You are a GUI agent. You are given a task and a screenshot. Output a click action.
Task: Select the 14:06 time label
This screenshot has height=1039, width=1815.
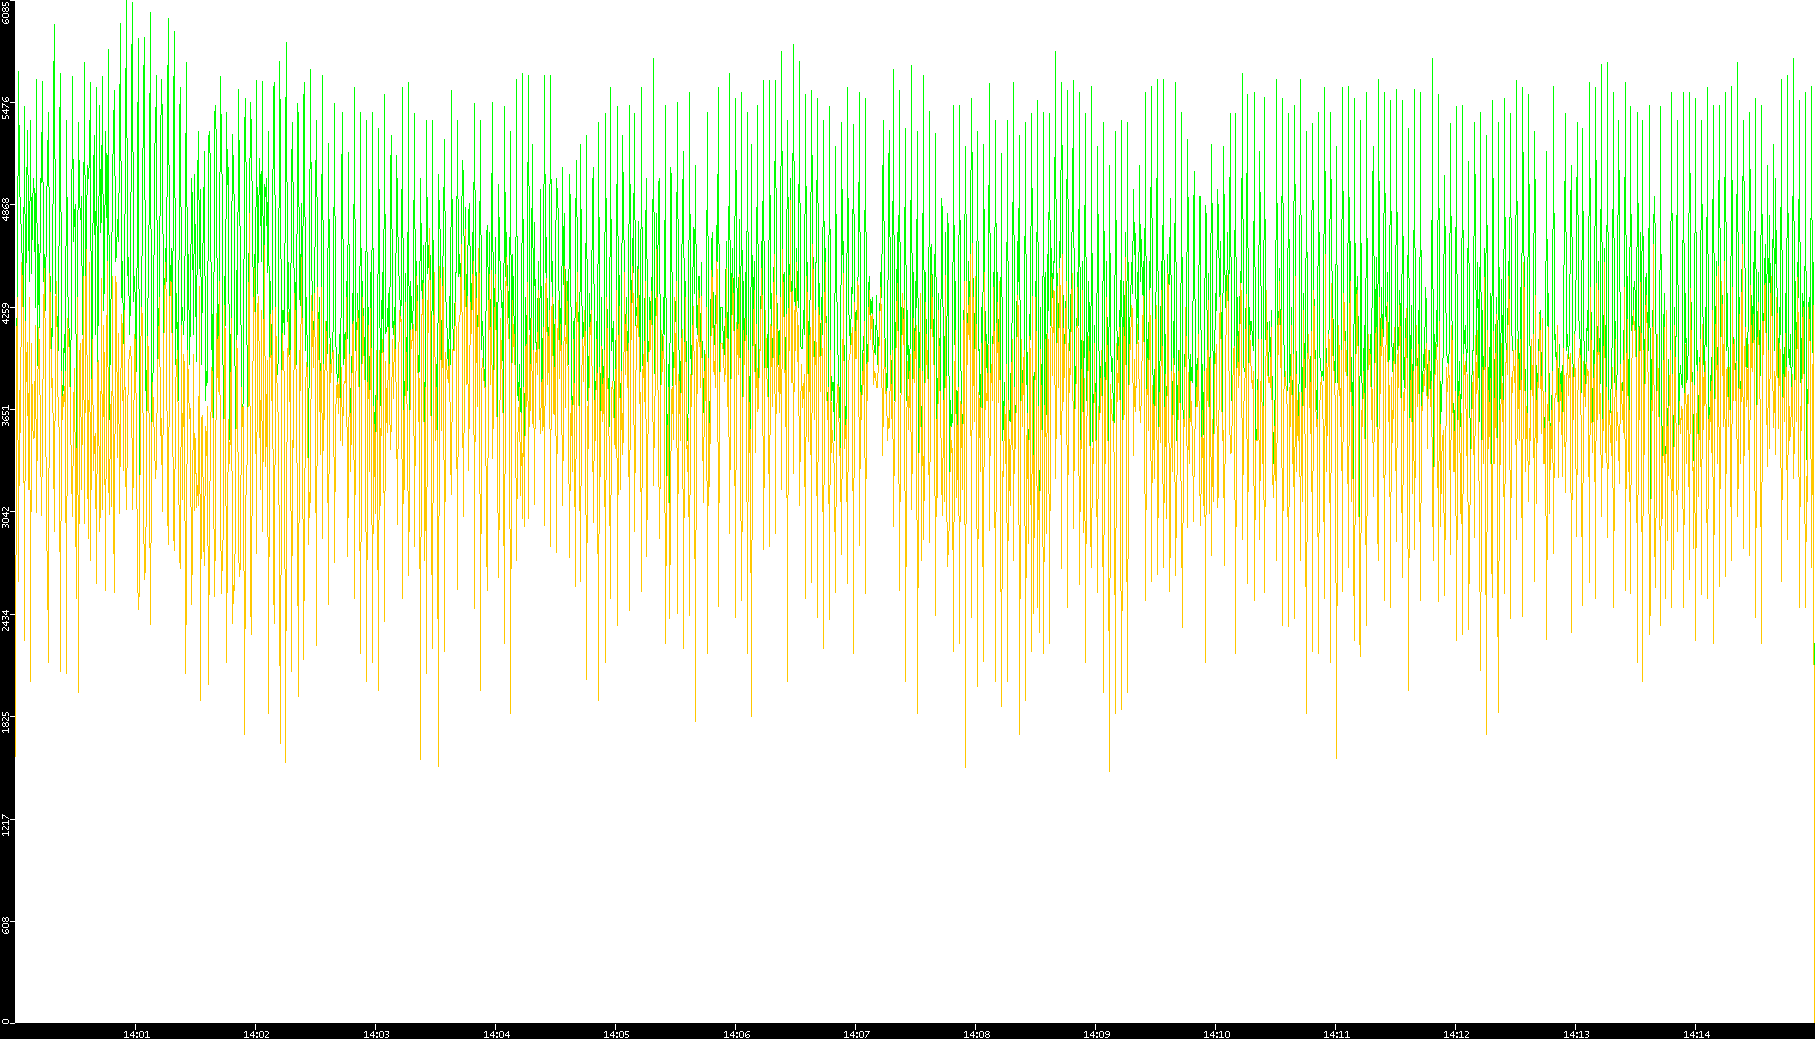[736, 1034]
